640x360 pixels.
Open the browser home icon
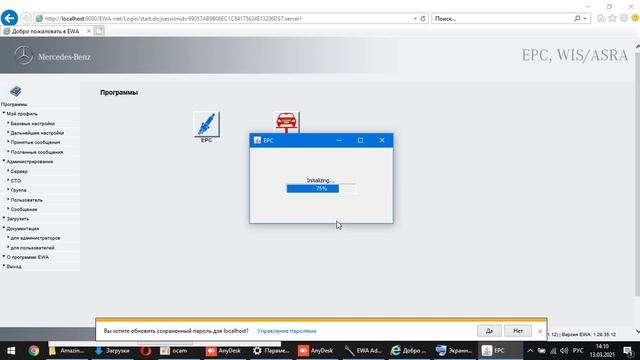(x=601, y=18)
